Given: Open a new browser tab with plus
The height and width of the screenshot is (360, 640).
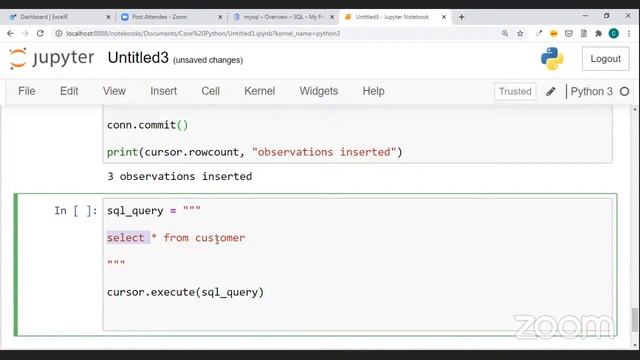Looking at the screenshot, I should pos(461,17).
